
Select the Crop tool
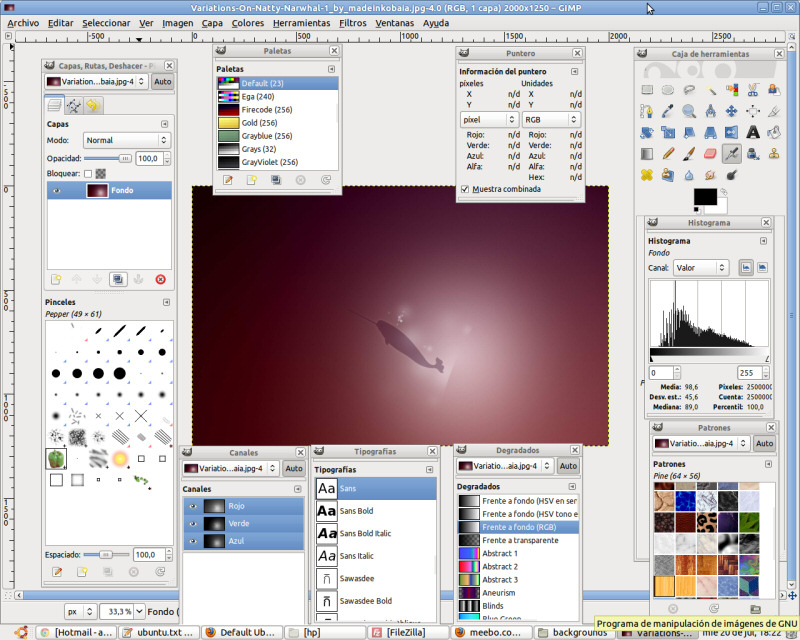click(774, 111)
